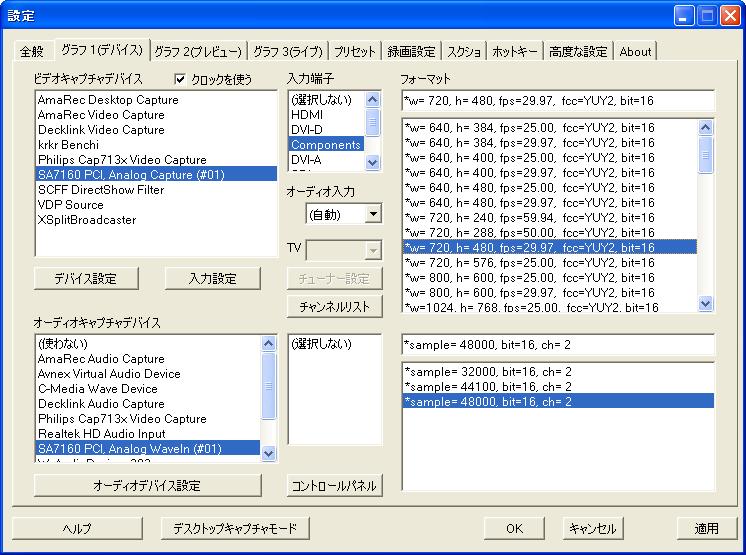Select SCFF DirectShow Filter
This screenshot has width=746, height=555.
point(156,190)
